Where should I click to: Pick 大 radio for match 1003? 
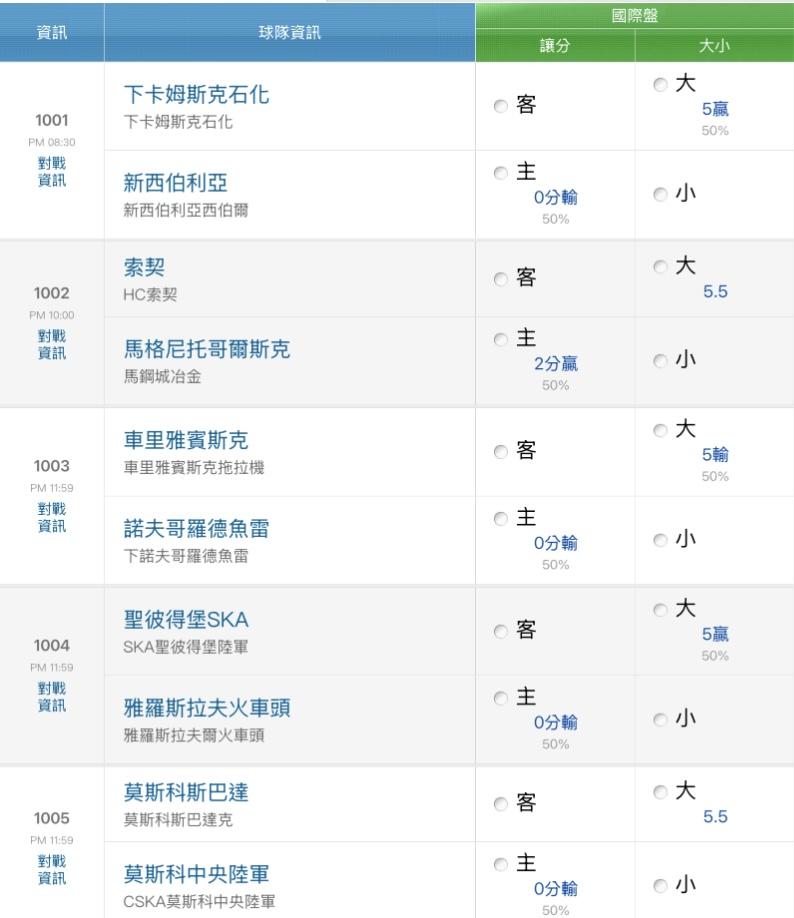point(659,431)
